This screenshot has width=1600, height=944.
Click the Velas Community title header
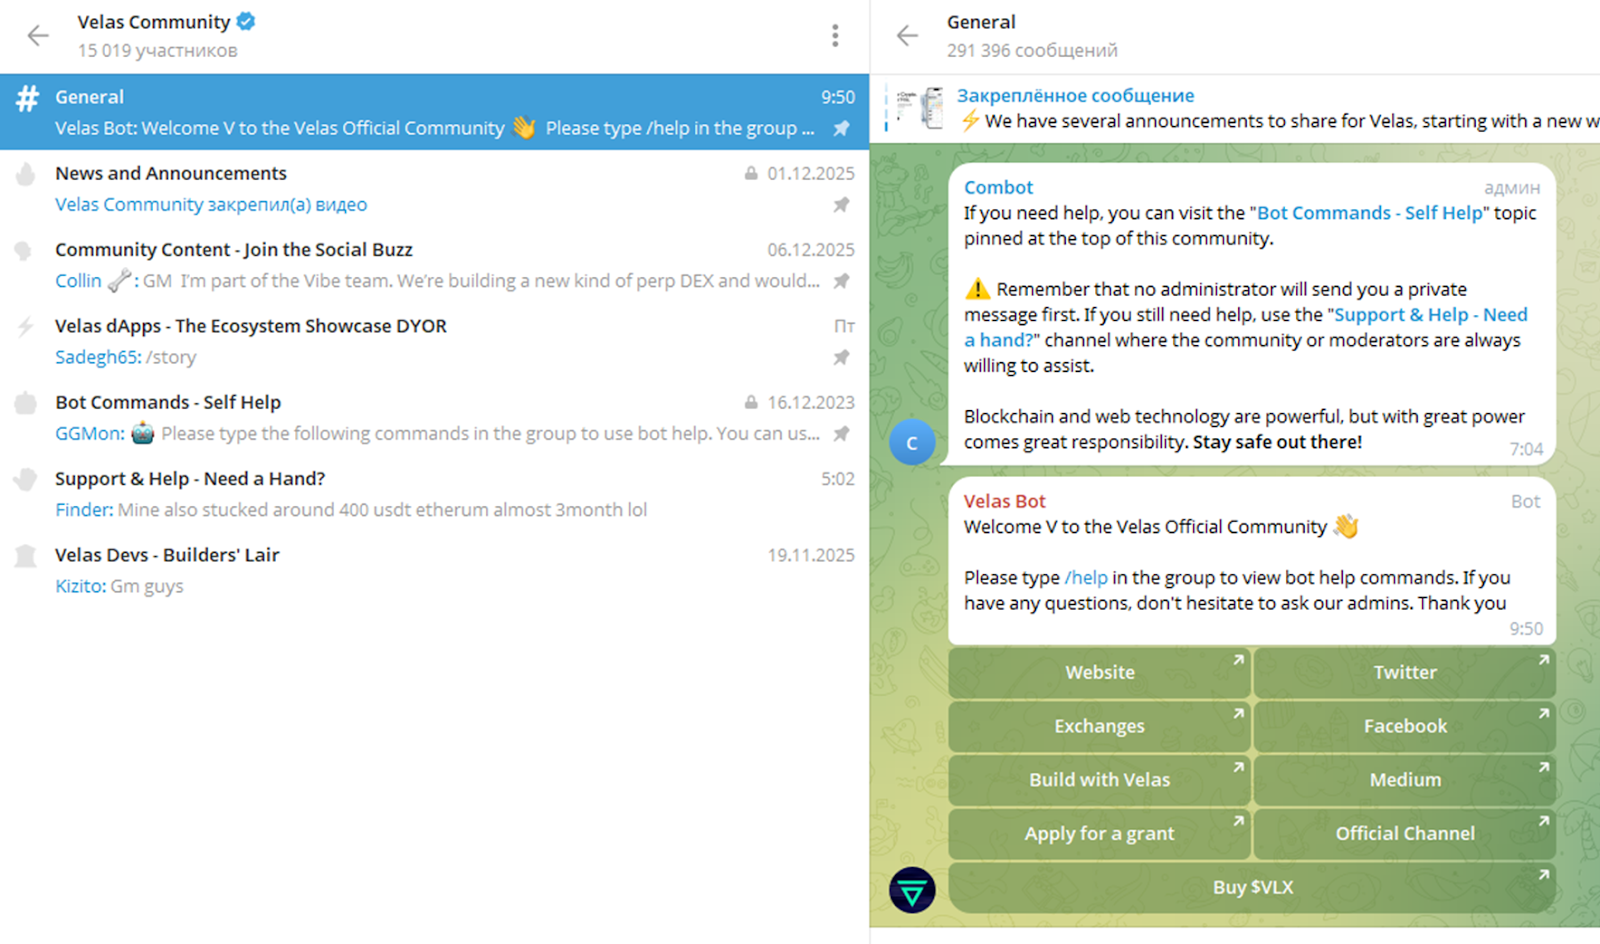(154, 22)
